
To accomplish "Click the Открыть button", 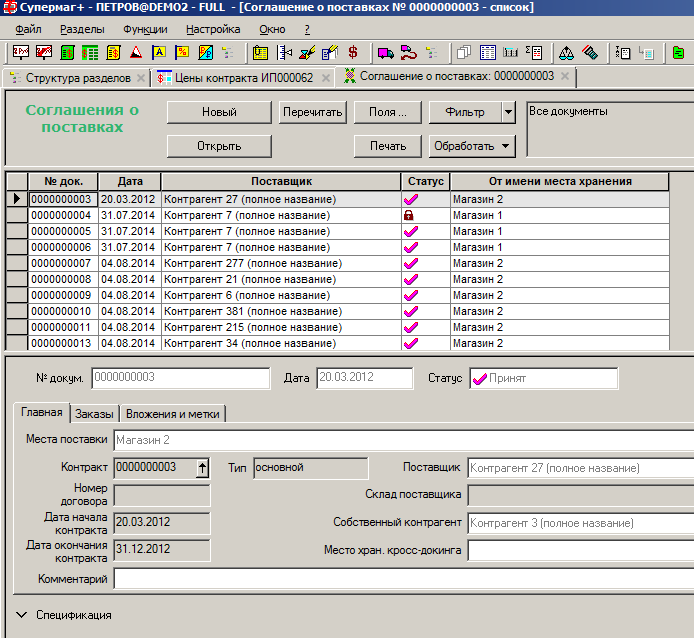I will pyautogui.click(x=220, y=147).
